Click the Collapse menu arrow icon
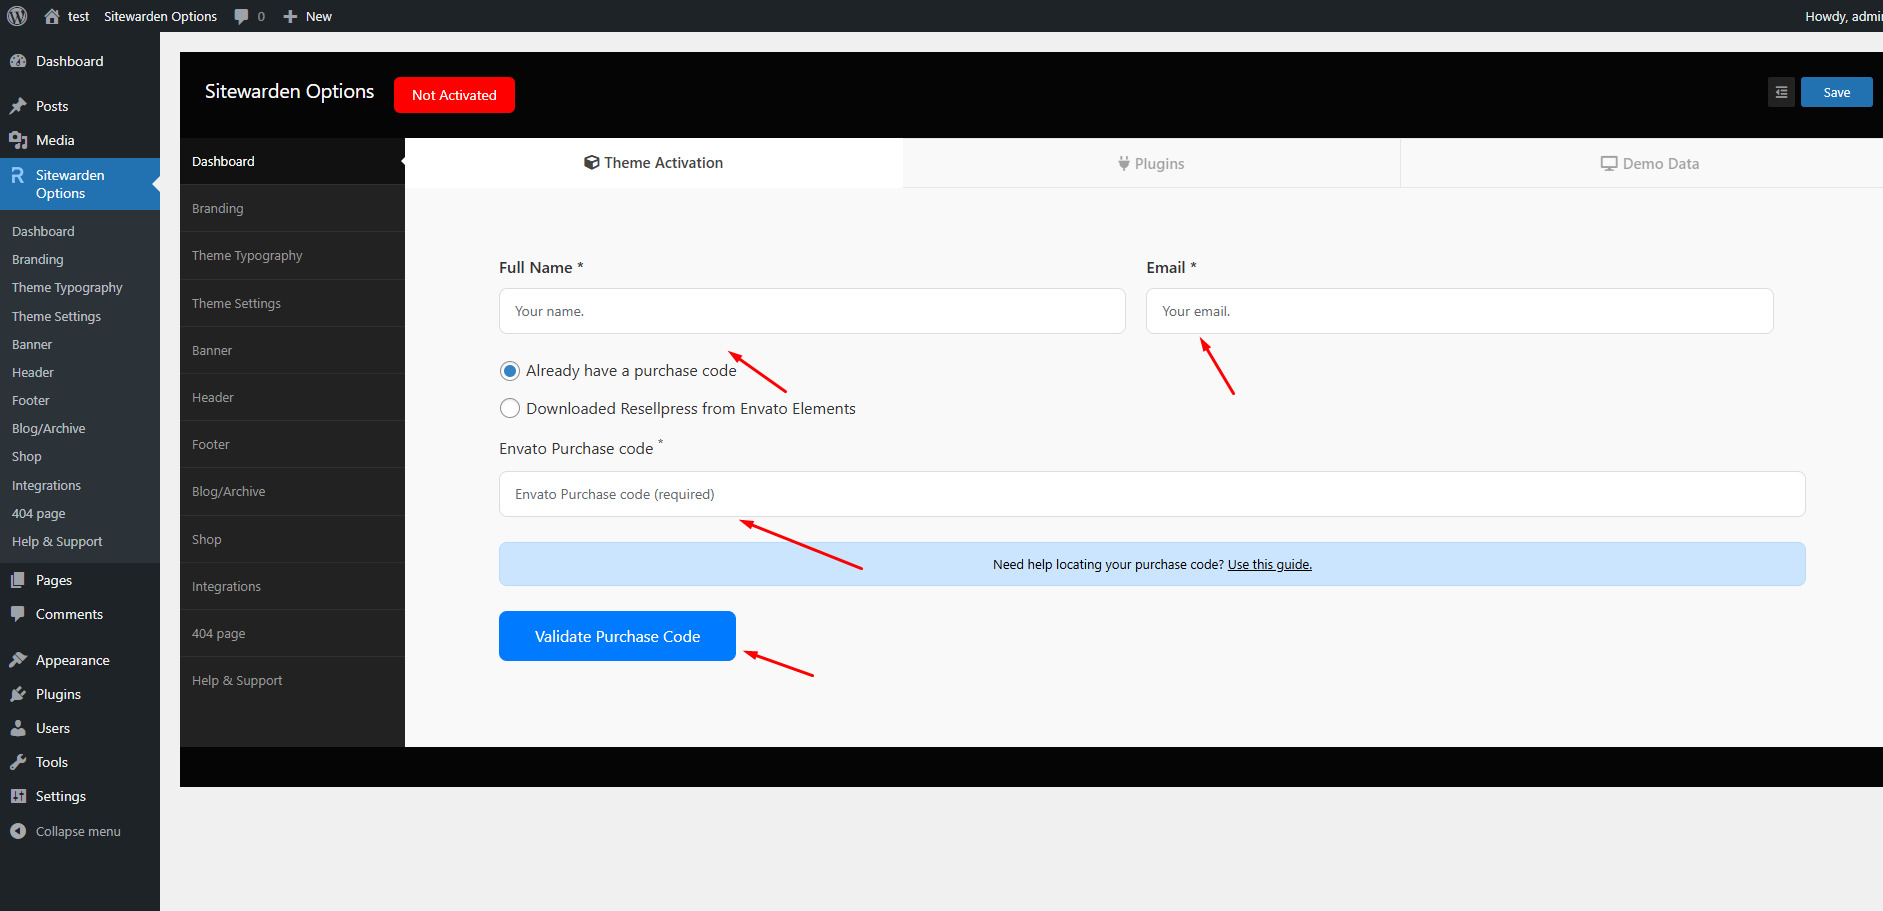 pyautogui.click(x=18, y=831)
